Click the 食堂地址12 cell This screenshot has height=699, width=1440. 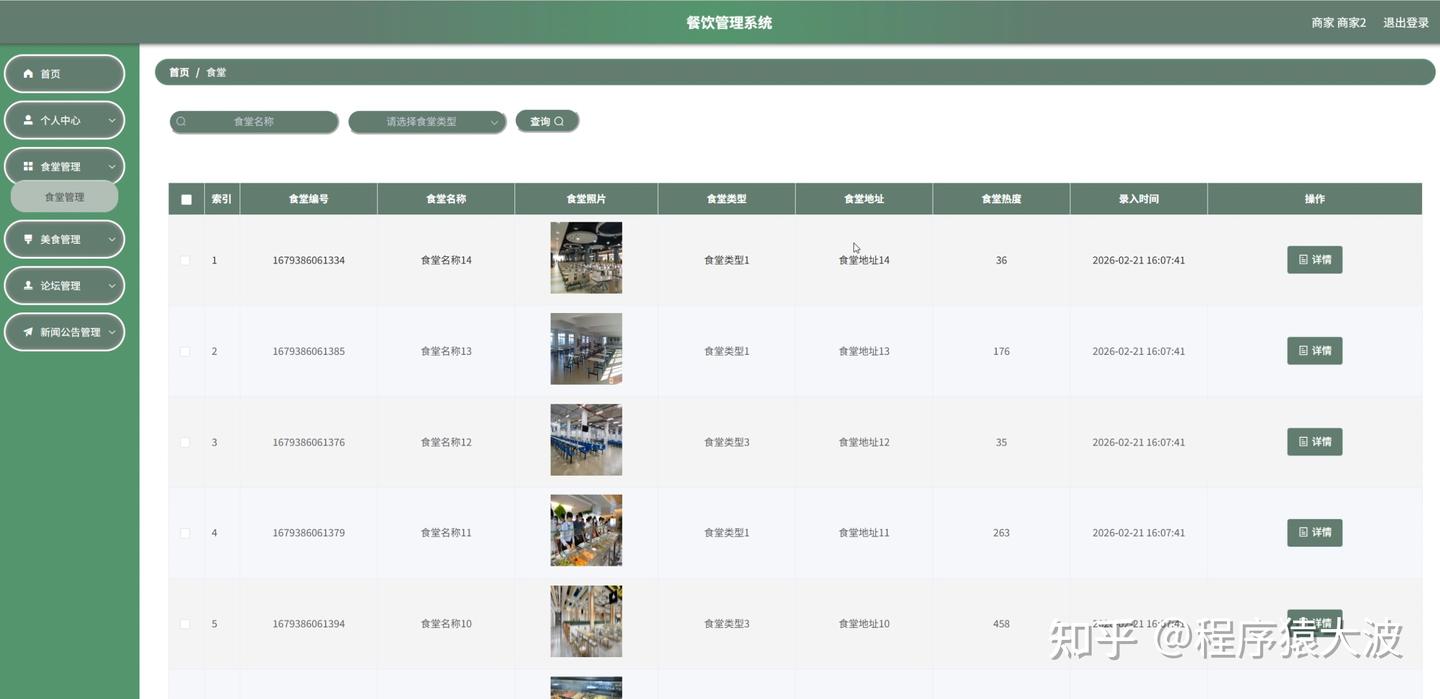(x=864, y=442)
